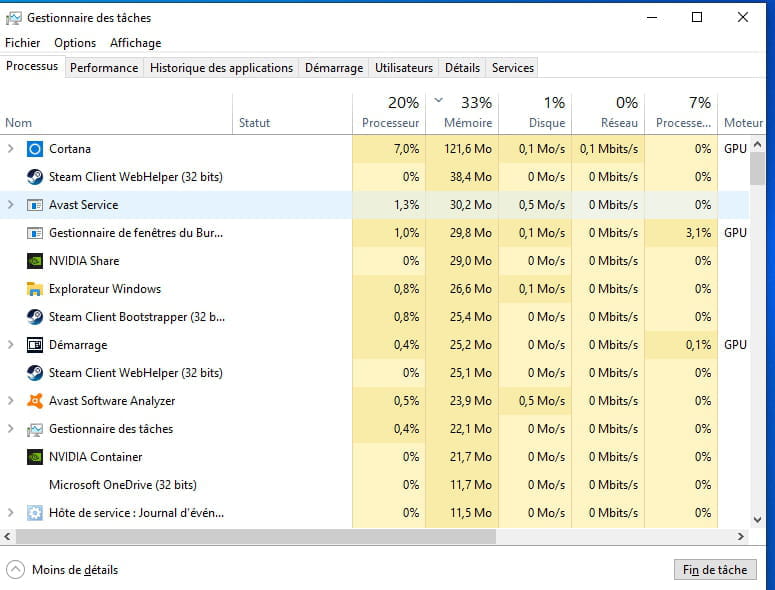Select the NVIDIA Container icon

[x=35, y=457]
